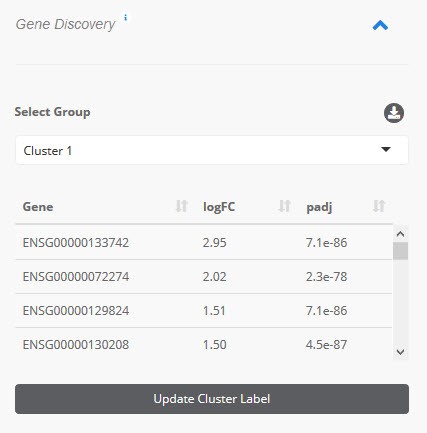Open the Select Group dropdown

click(x=212, y=150)
